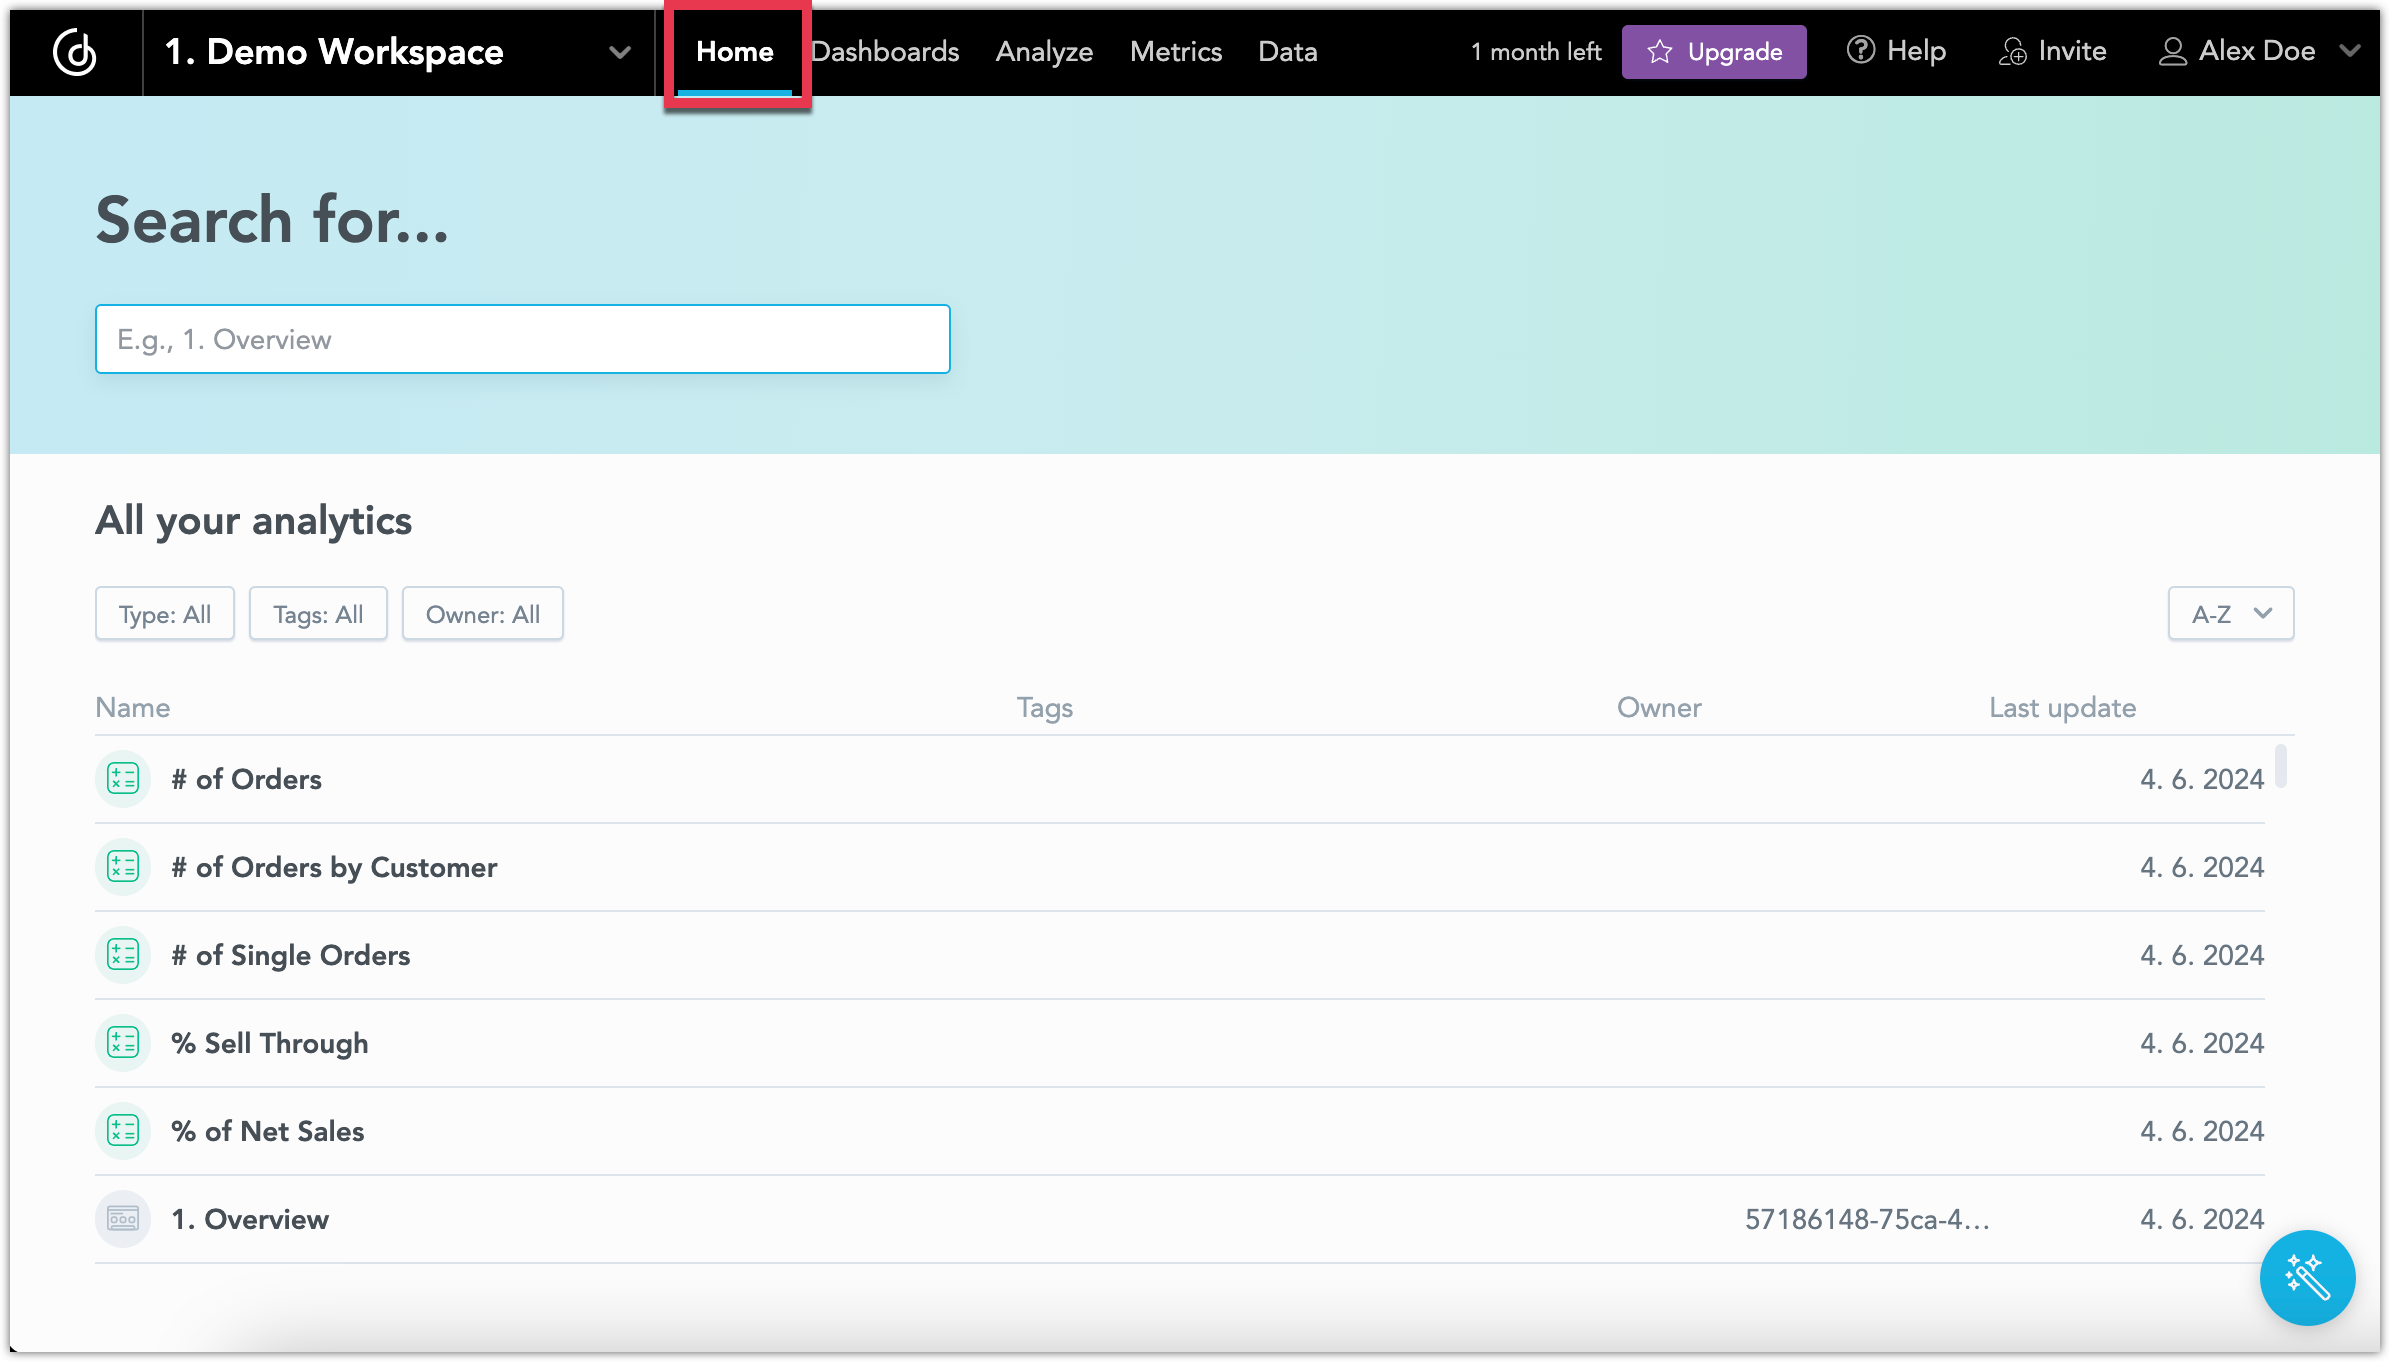This screenshot has height=1362, width=2390.
Task: Switch to the Dashboards tab
Action: click(885, 51)
